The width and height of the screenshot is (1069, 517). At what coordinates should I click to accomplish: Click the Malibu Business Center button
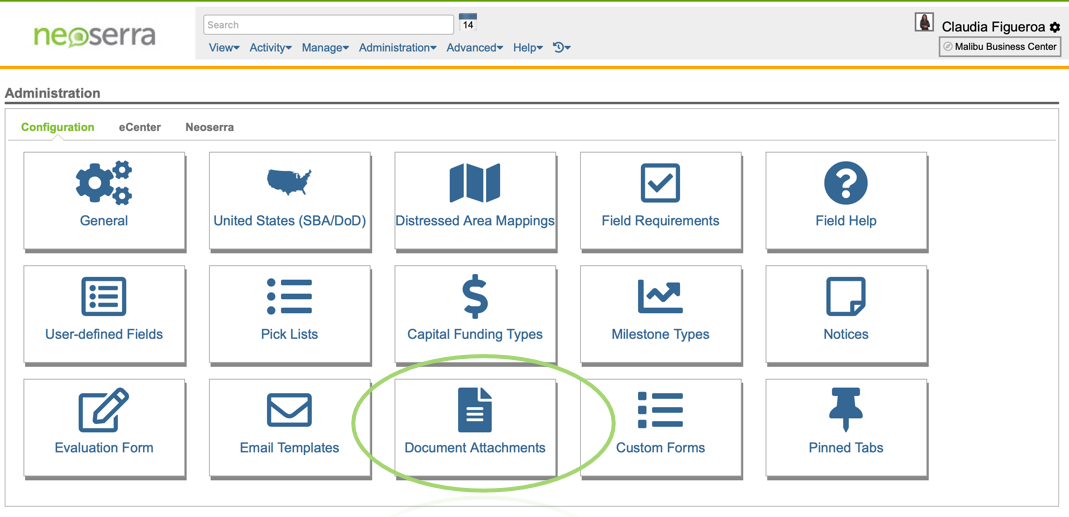point(999,46)
